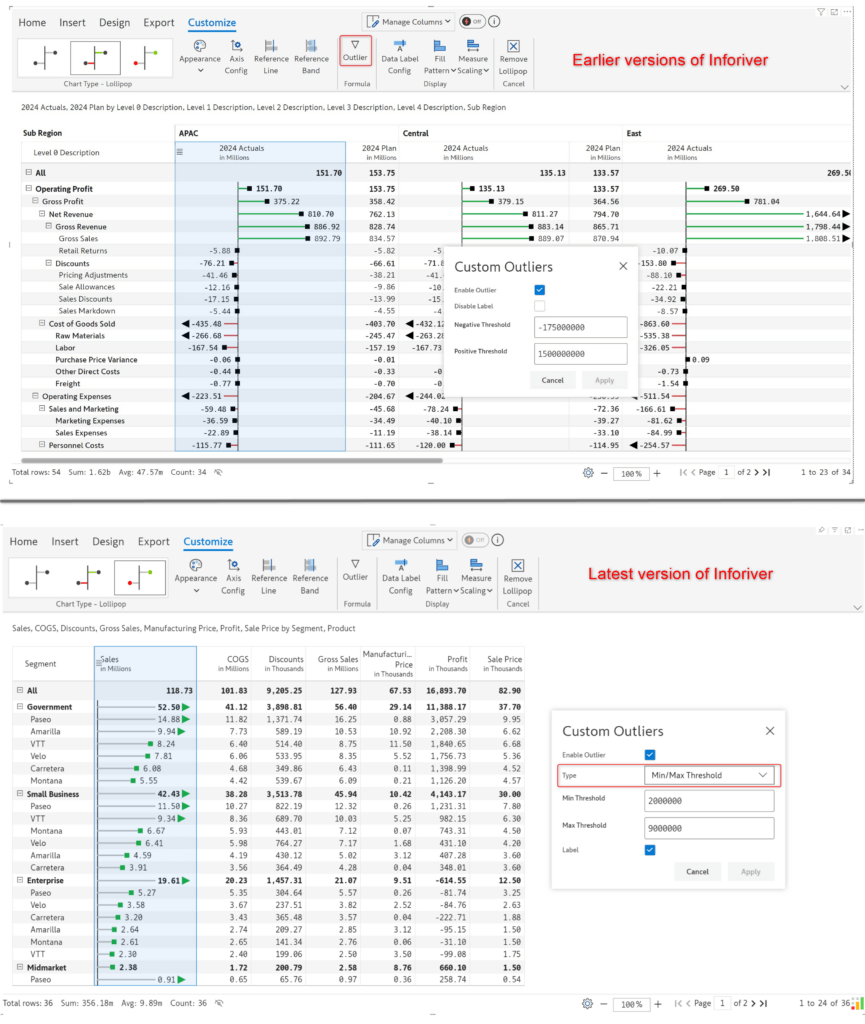Click the Reference Line icon
This screenshot has height=1024, width=865.
pyautogui.click(x=271, y=50)
